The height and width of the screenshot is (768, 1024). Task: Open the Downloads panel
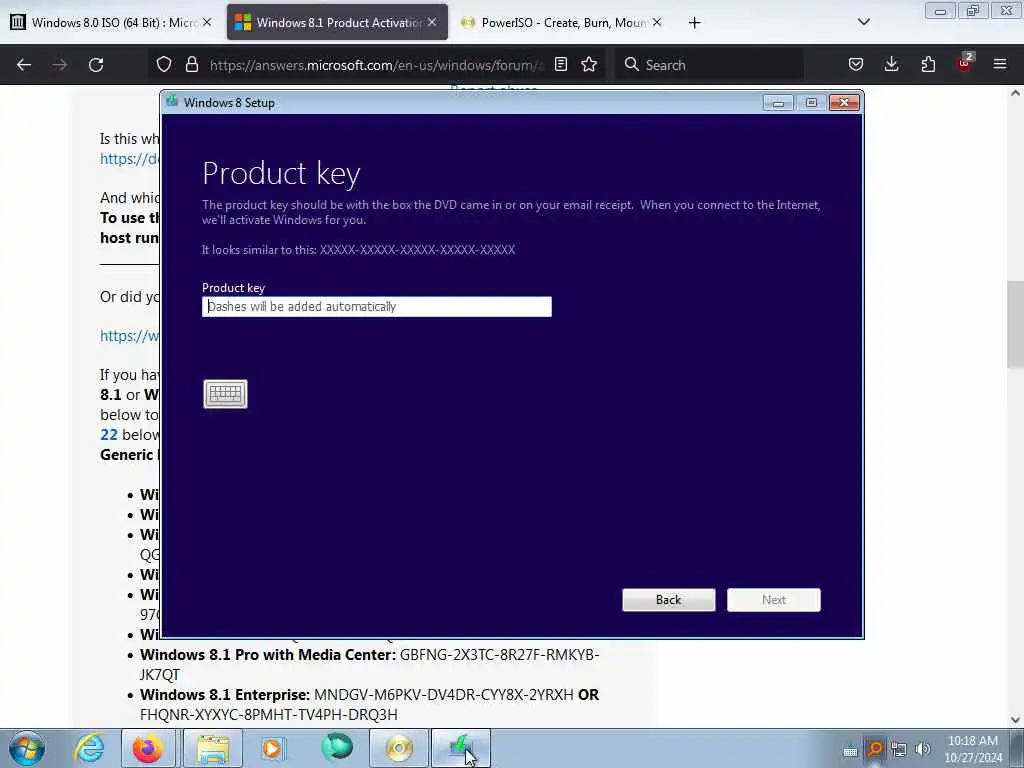click(891, 64)
